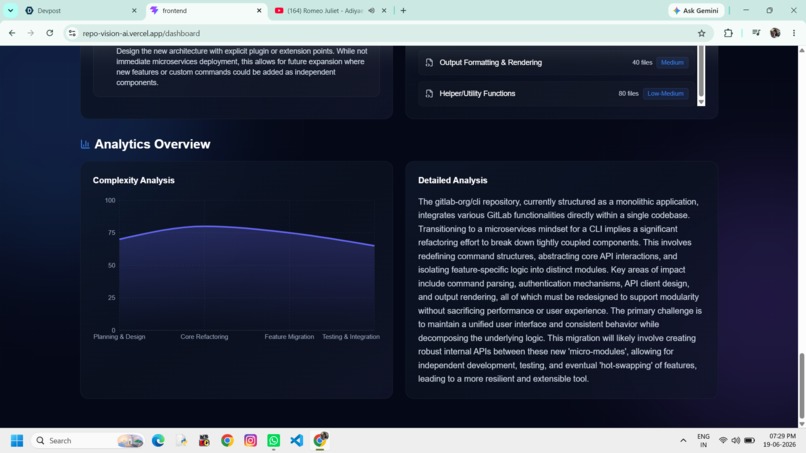Image resolution: width=806 pixels, height=453 pixels.
Task: Launch Microsoft Edge from taskbar
Action: [x=158, y=441]
